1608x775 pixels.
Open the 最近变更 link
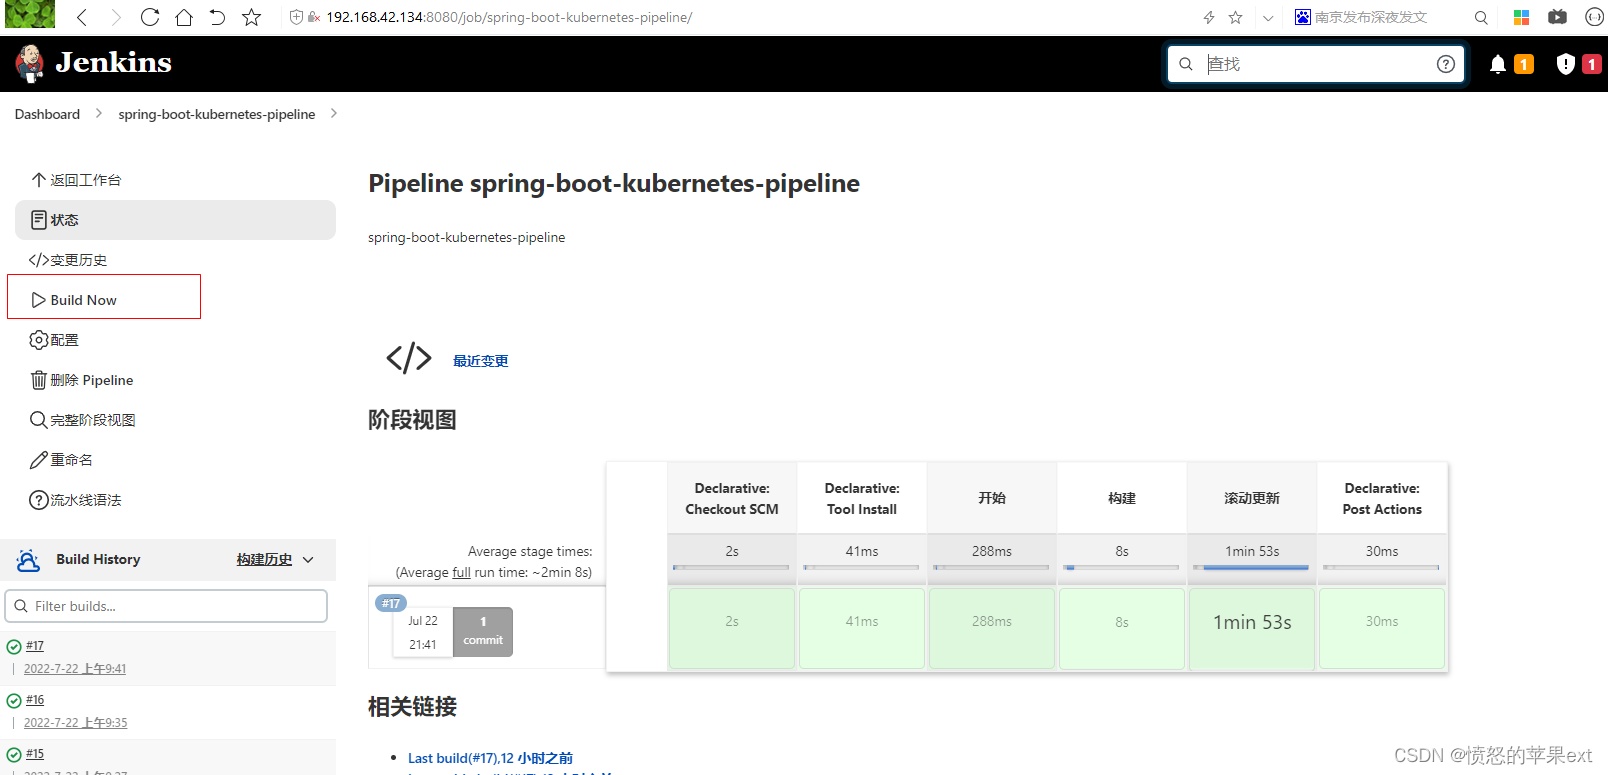click(x=481, y=361)
